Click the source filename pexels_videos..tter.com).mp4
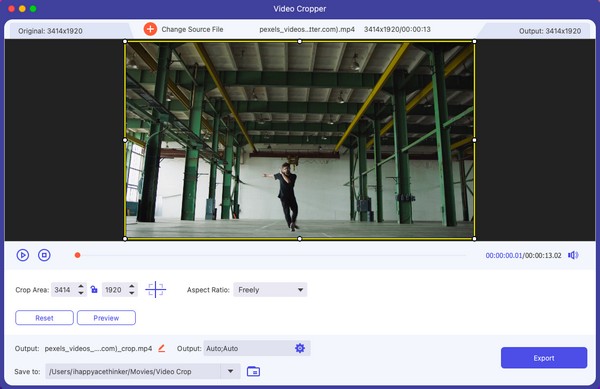 pyautogui.click(x=307, y=29)
